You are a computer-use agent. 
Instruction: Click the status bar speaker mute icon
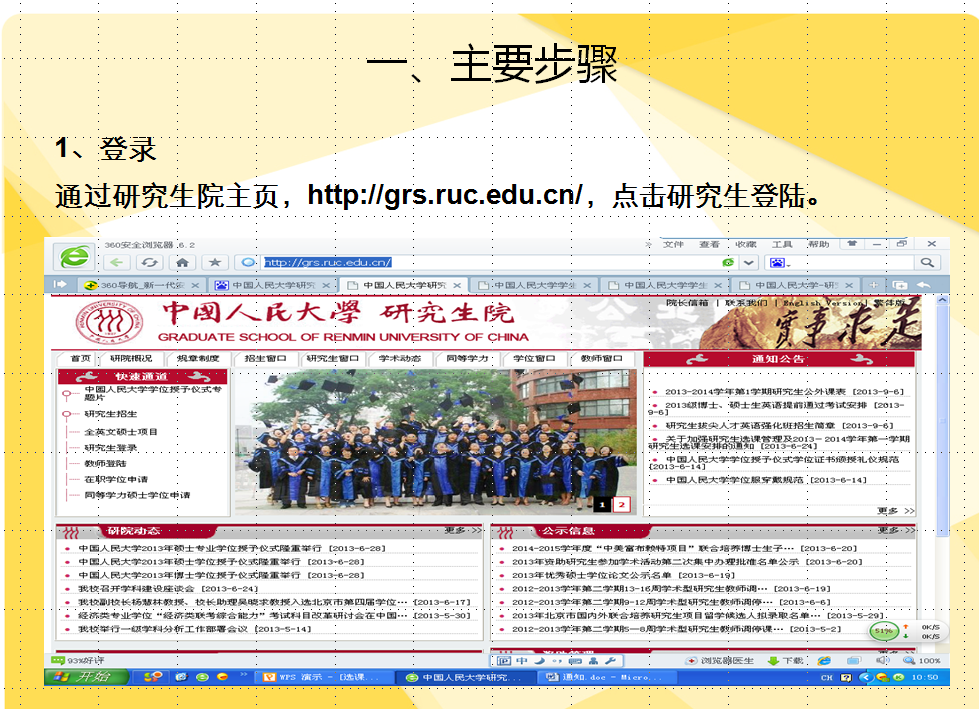point(882,660)
